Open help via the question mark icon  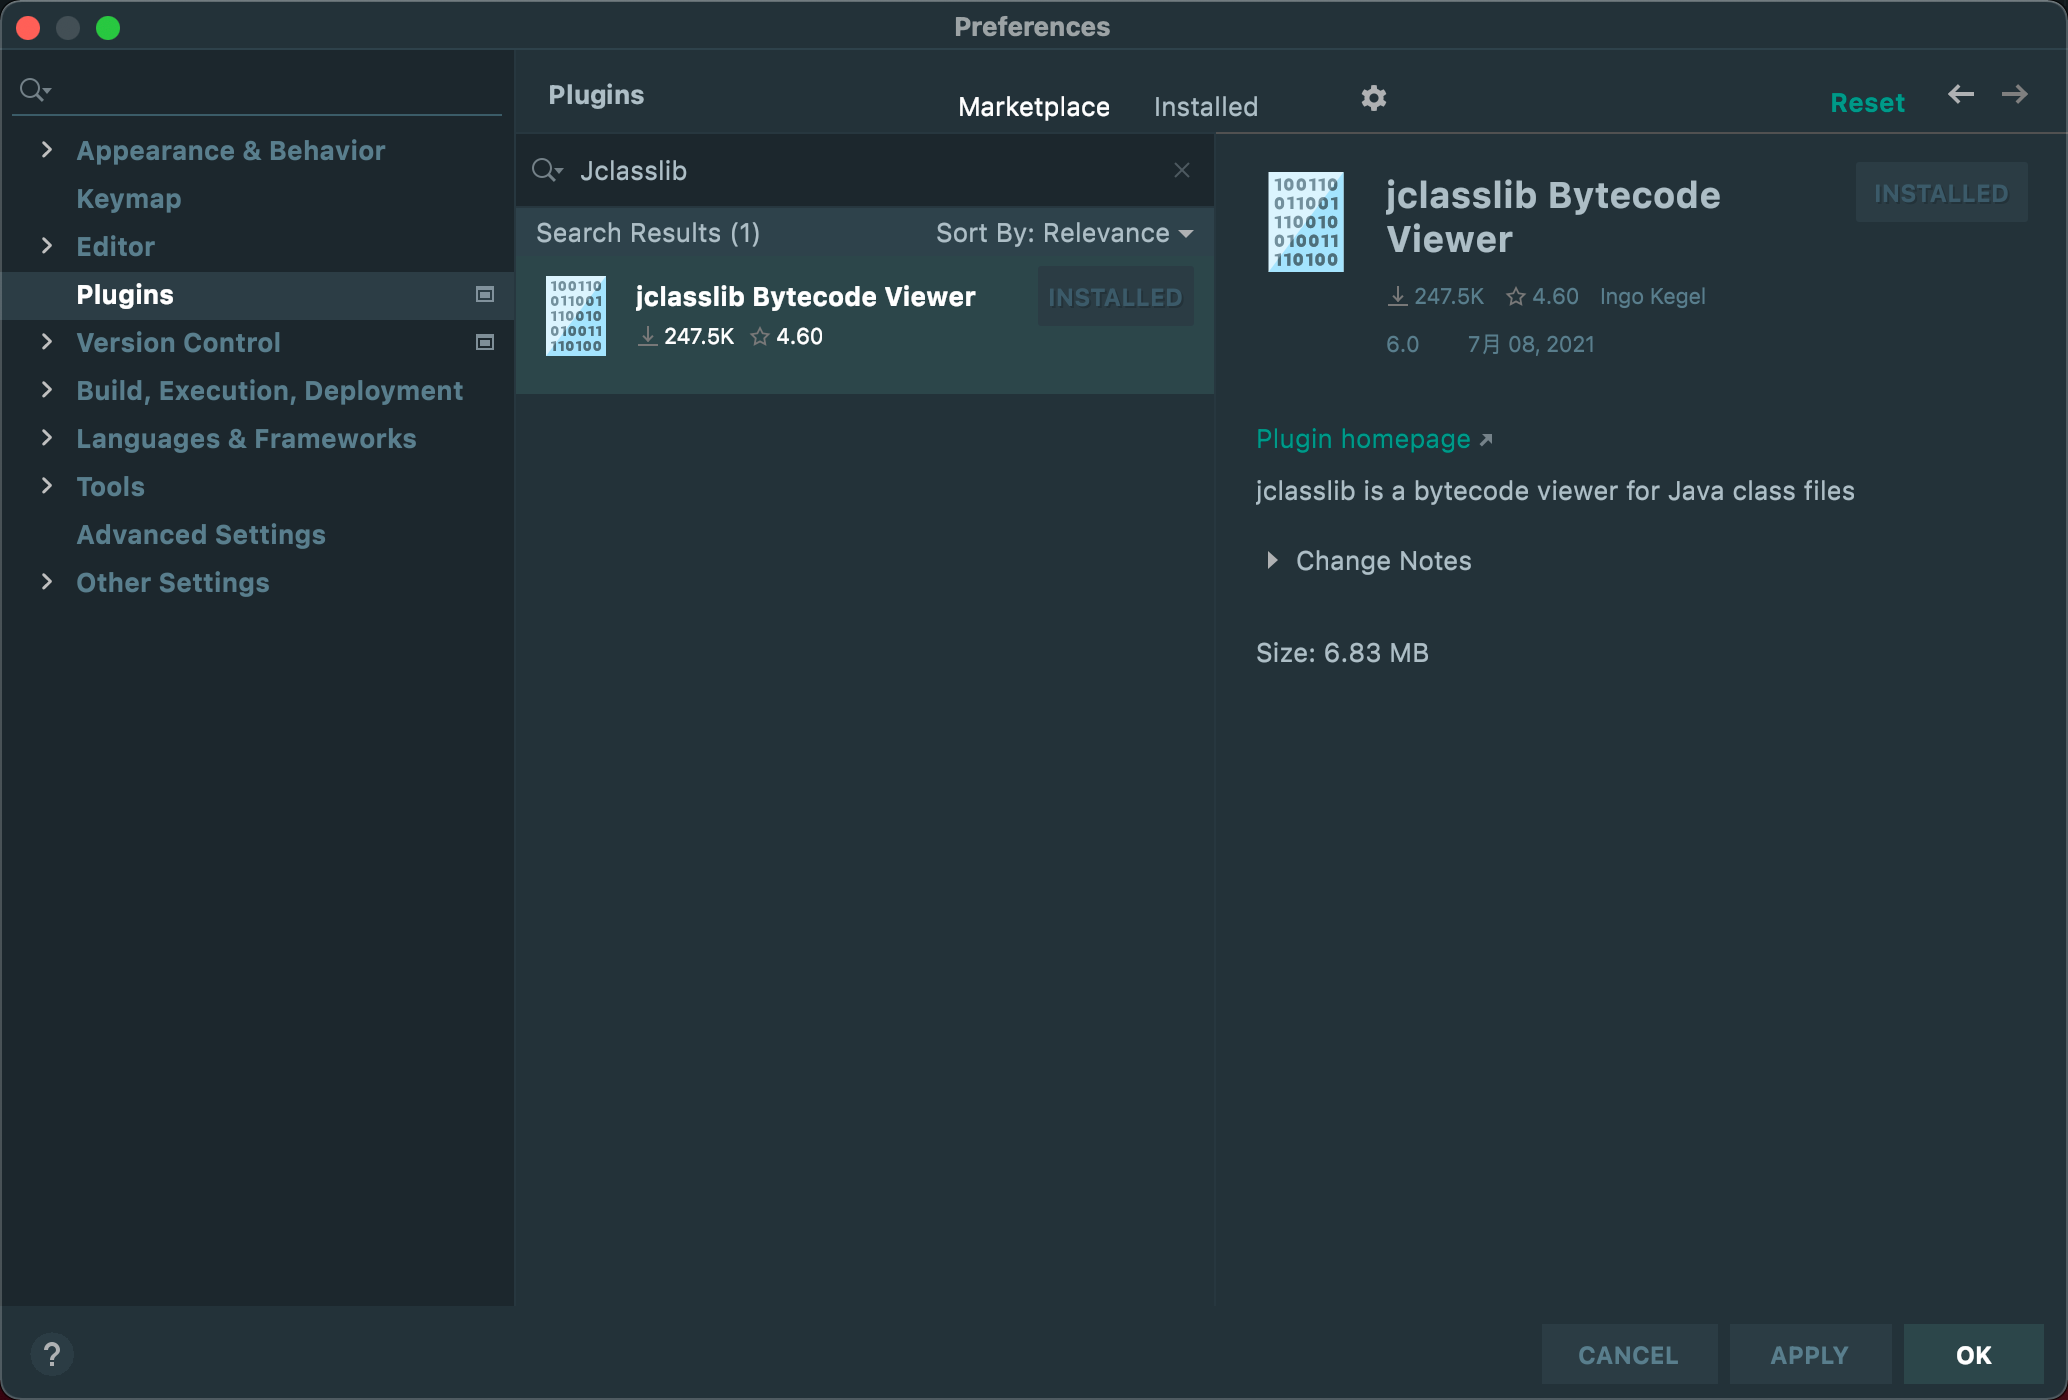(x=52, y=1355)
